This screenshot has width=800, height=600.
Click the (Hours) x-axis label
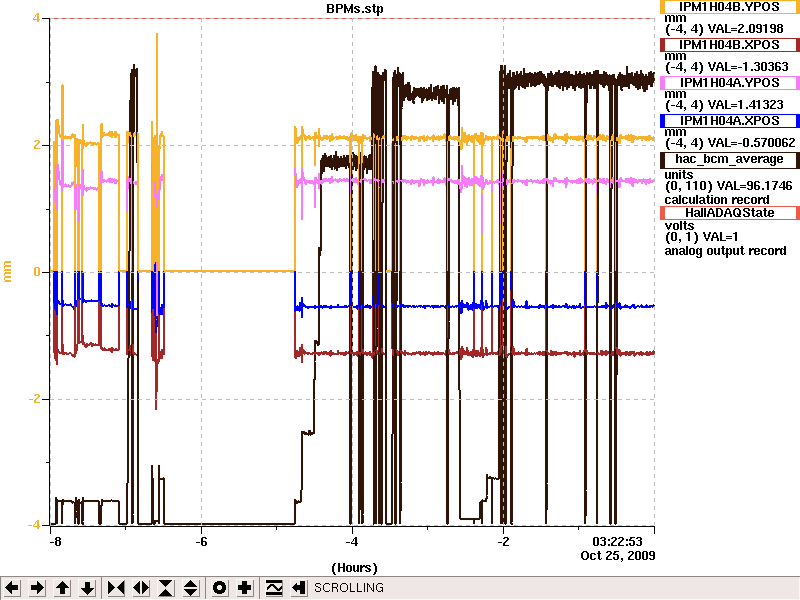(355, 568)
